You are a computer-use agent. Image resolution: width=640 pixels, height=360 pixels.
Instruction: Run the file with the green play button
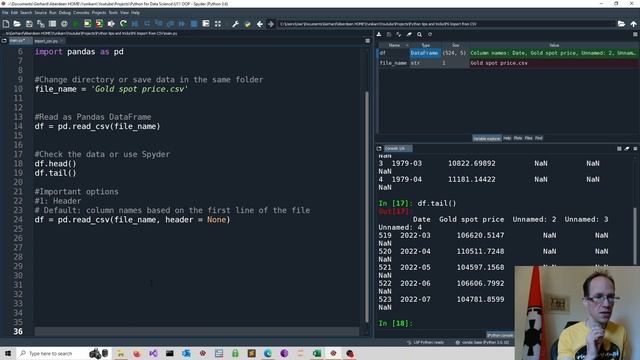coord(76,24)
